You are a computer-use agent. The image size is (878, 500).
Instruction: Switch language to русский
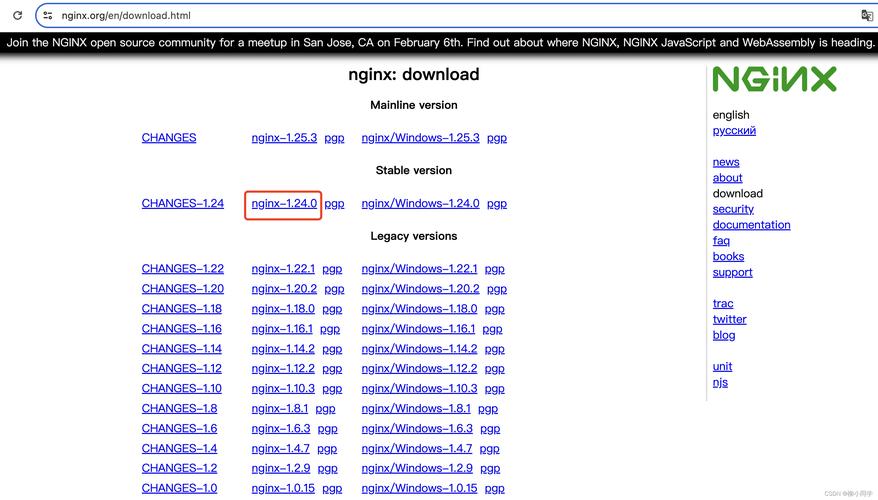734,130
